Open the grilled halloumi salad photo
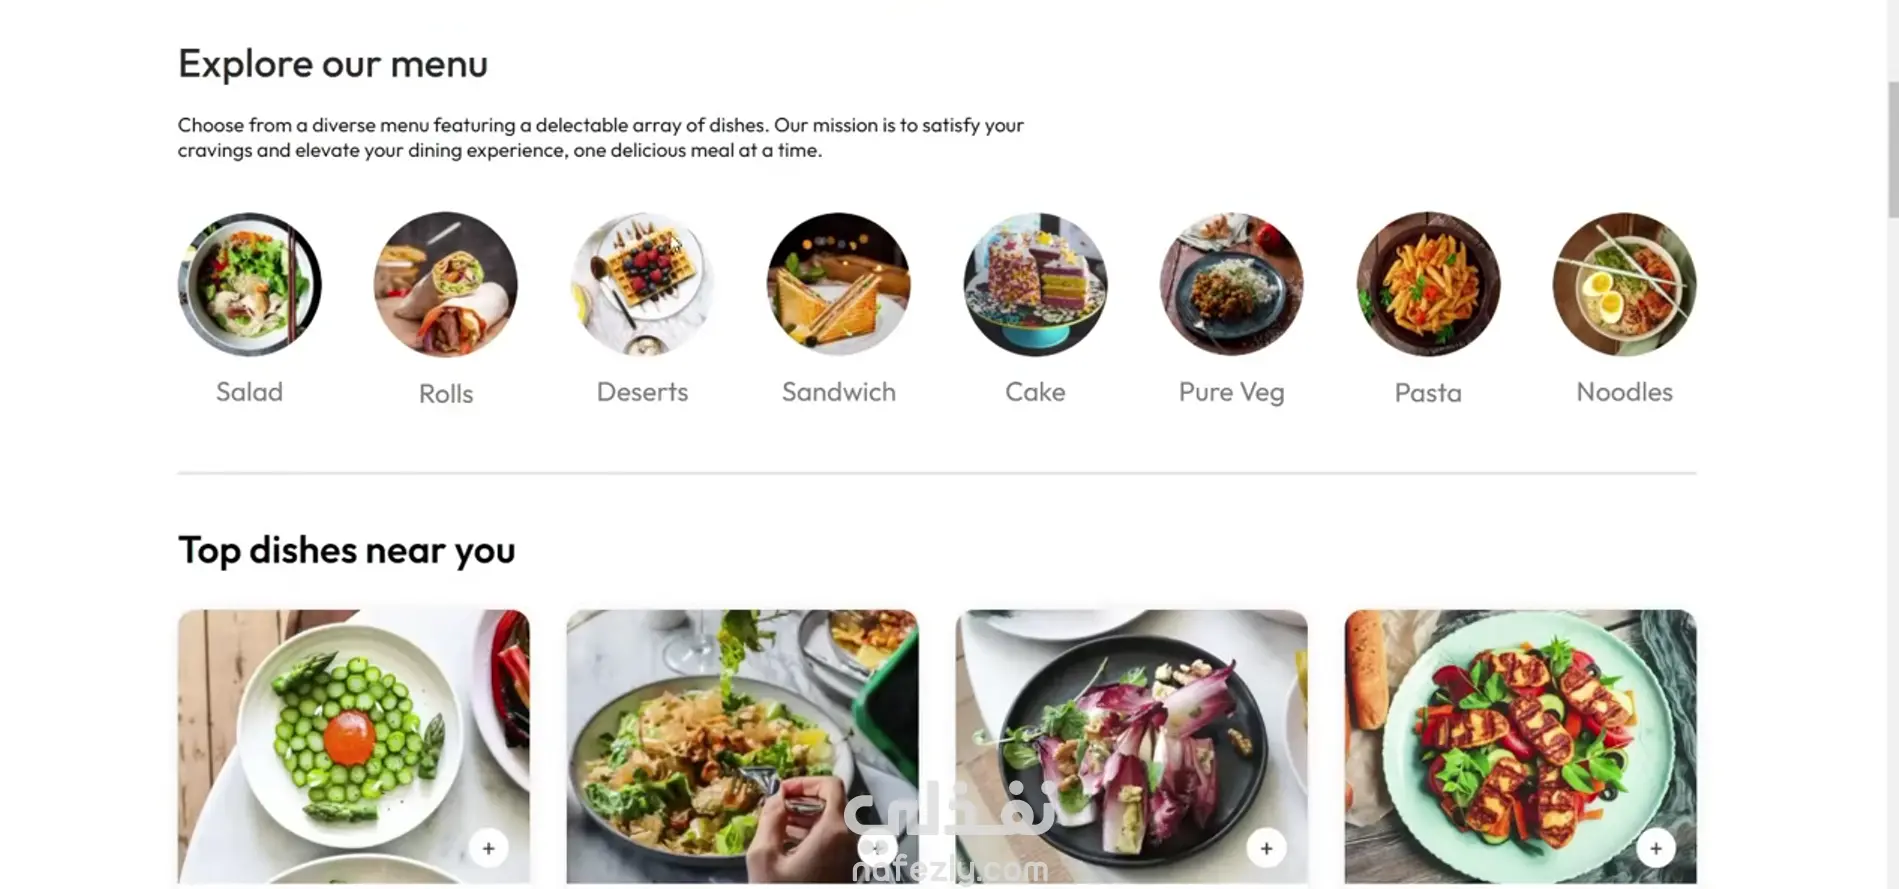The image size is (1899, 889). [1520, 746]
